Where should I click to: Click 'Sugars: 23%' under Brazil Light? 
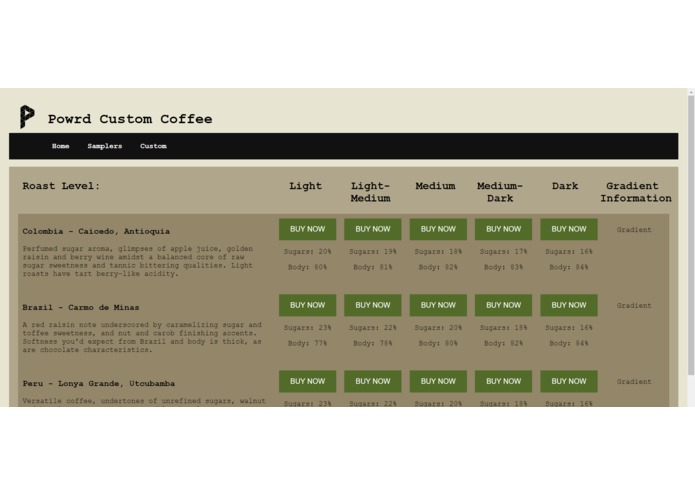307,328
